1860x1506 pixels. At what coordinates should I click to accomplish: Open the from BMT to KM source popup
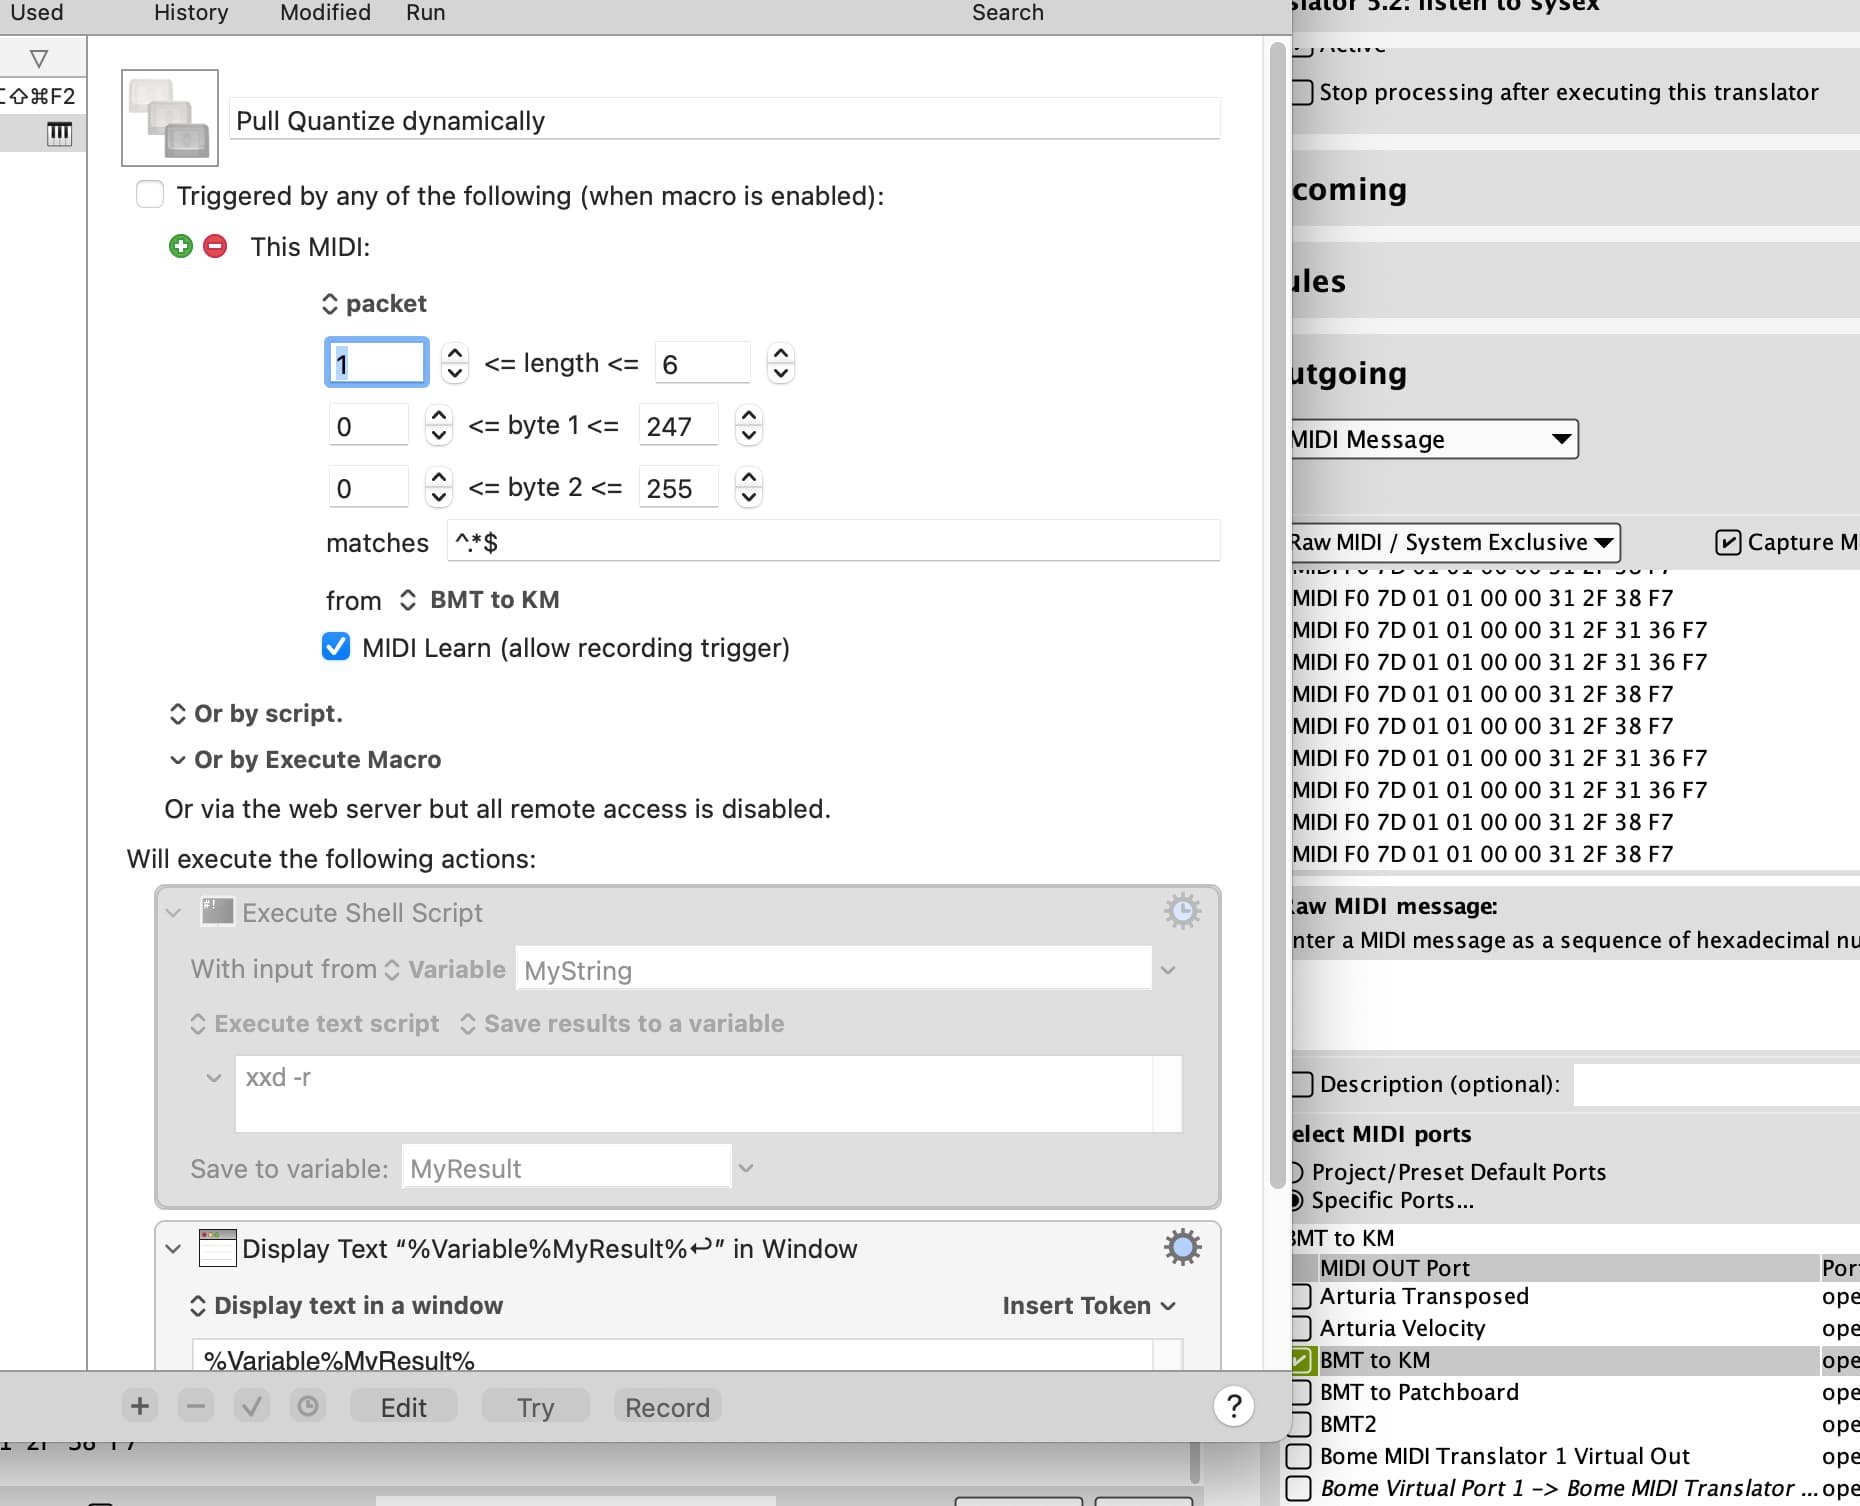coord(479,600)
